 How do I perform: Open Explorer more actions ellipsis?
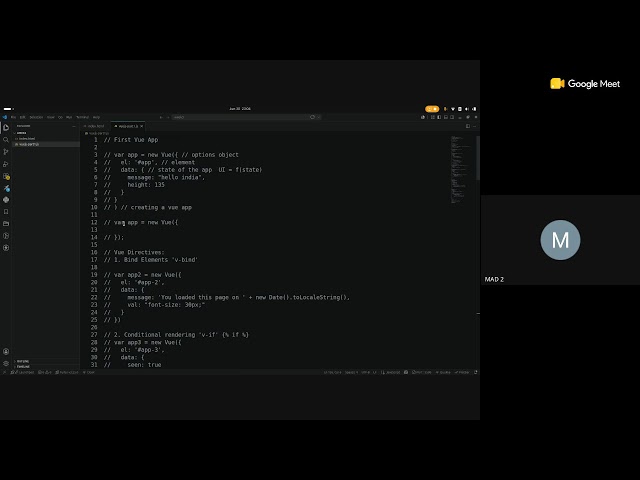(x=73, y=126)
